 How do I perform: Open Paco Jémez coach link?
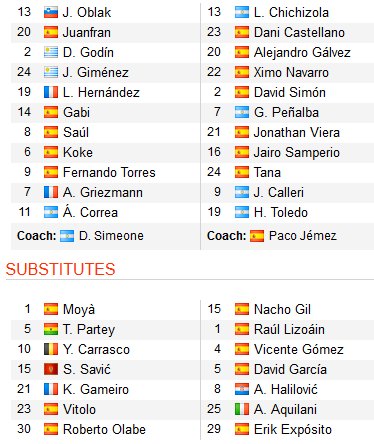point(303,236)
